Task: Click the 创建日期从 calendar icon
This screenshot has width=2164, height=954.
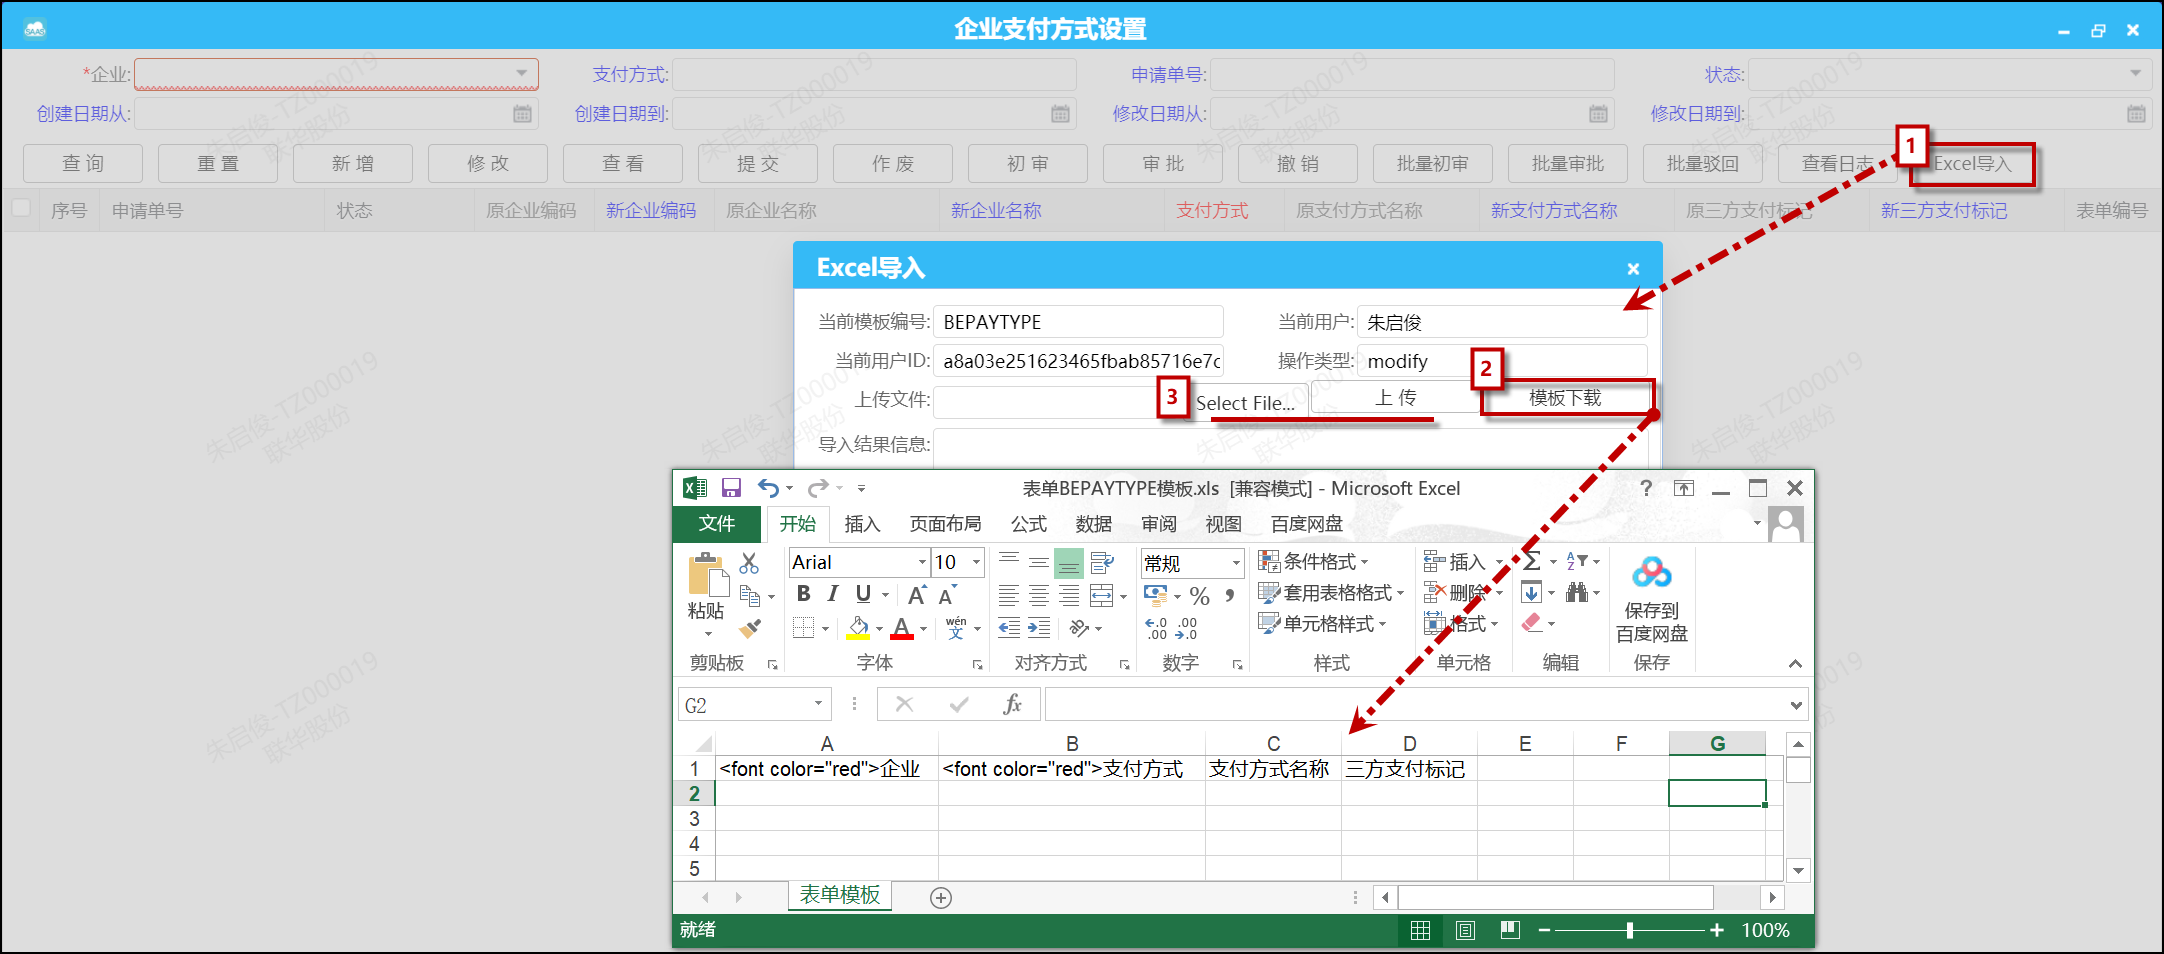Action: coord(522,114)
